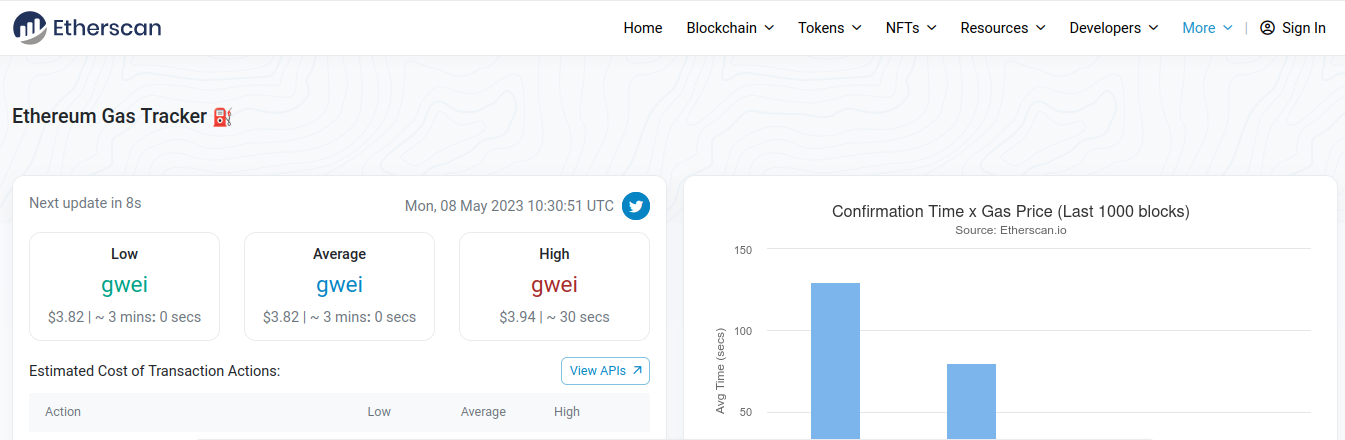The width and height of the screenshot is (1345, 440).
Task: Click the chart title 'Confirmation Time x Gas Price'
Action: (x=1011, y=212)
